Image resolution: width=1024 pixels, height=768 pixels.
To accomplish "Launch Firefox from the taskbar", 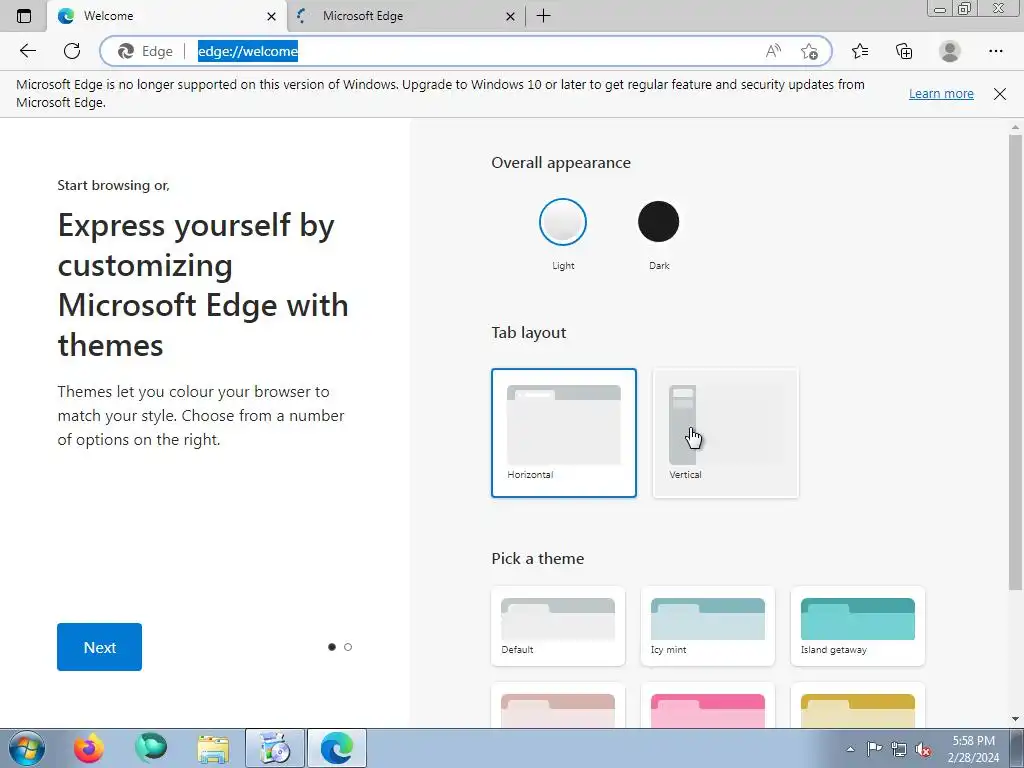I will 88,748.
